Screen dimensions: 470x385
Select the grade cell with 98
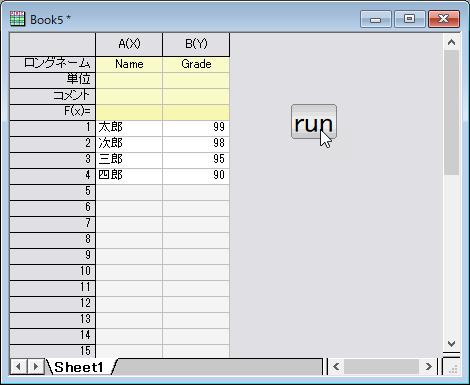(x=196, y=144)
